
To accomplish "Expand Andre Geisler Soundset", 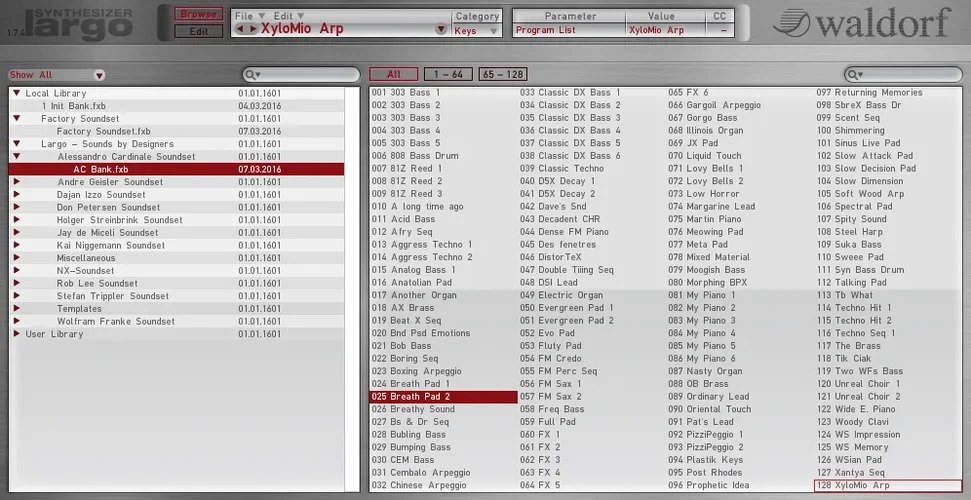I will [17, 182].
